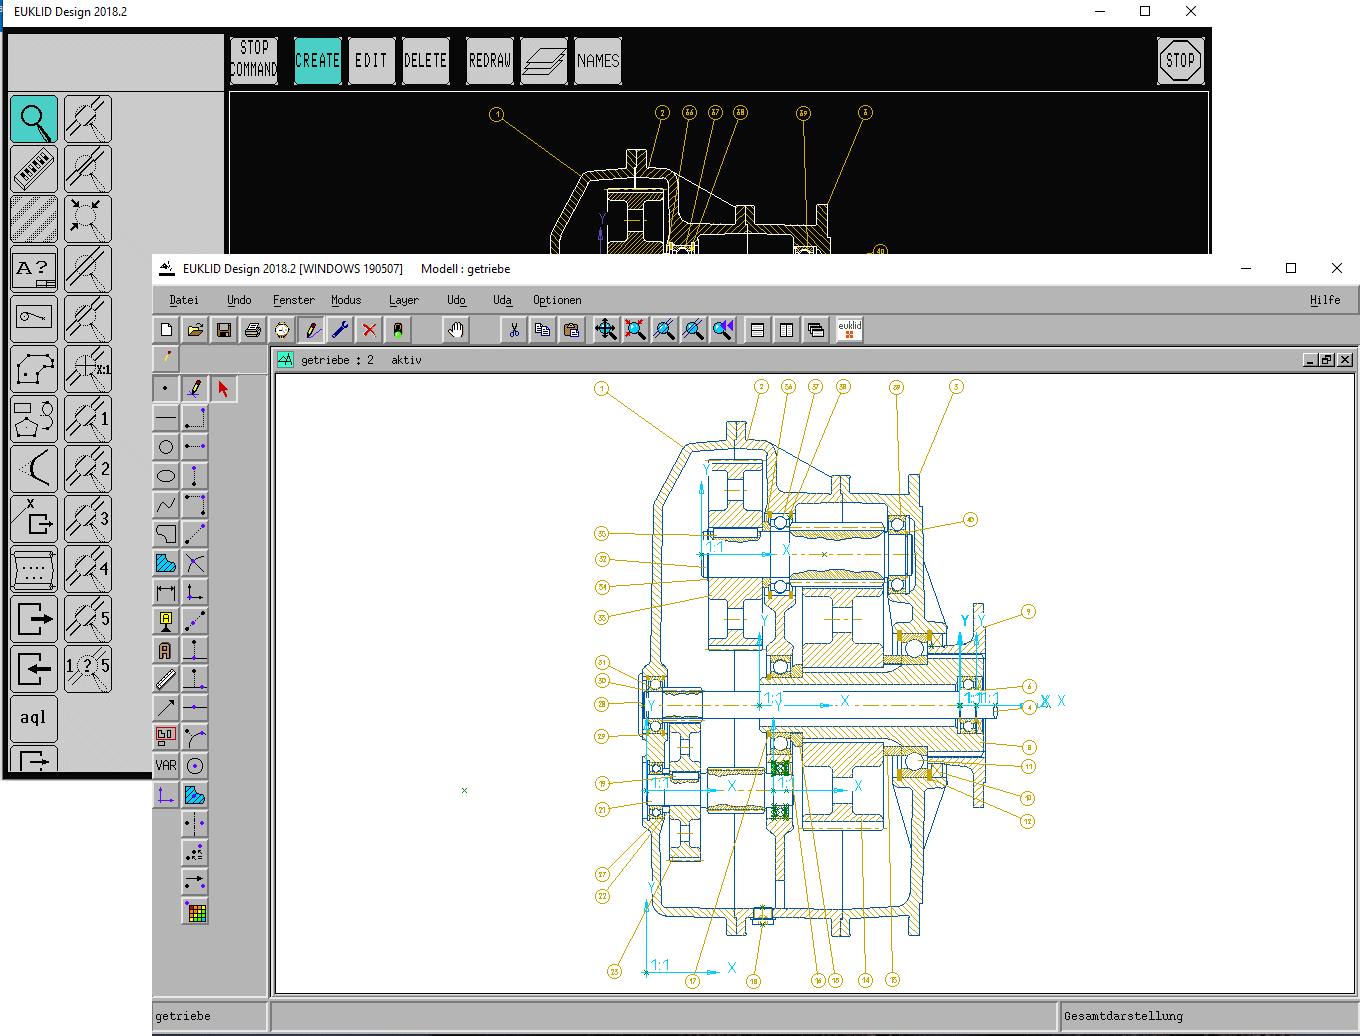Open the Layer menu

tap(404, 300)
